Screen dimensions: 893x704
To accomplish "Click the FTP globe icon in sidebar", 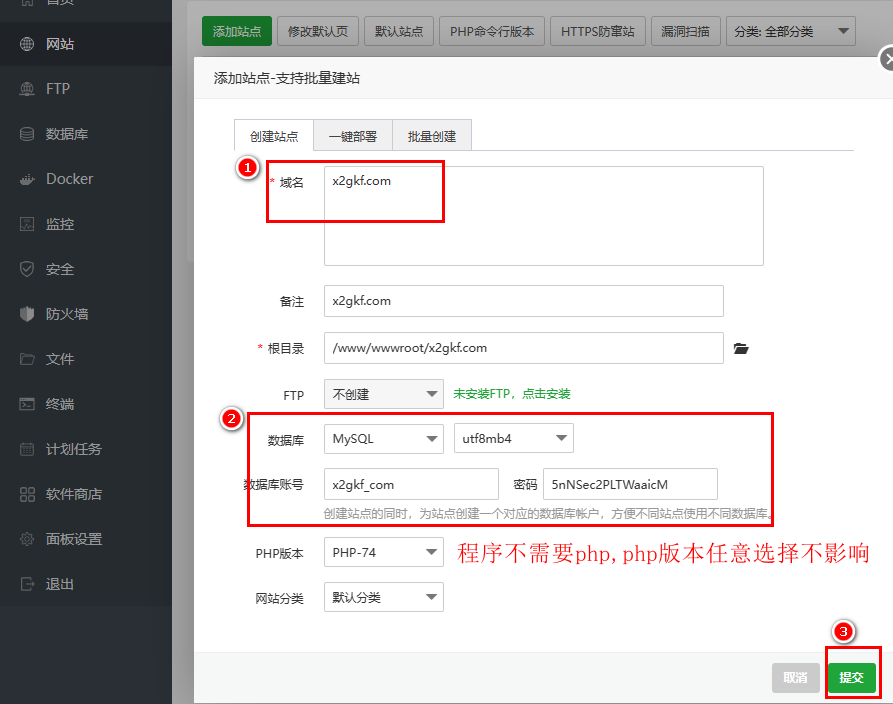I will tap(27, 89).
